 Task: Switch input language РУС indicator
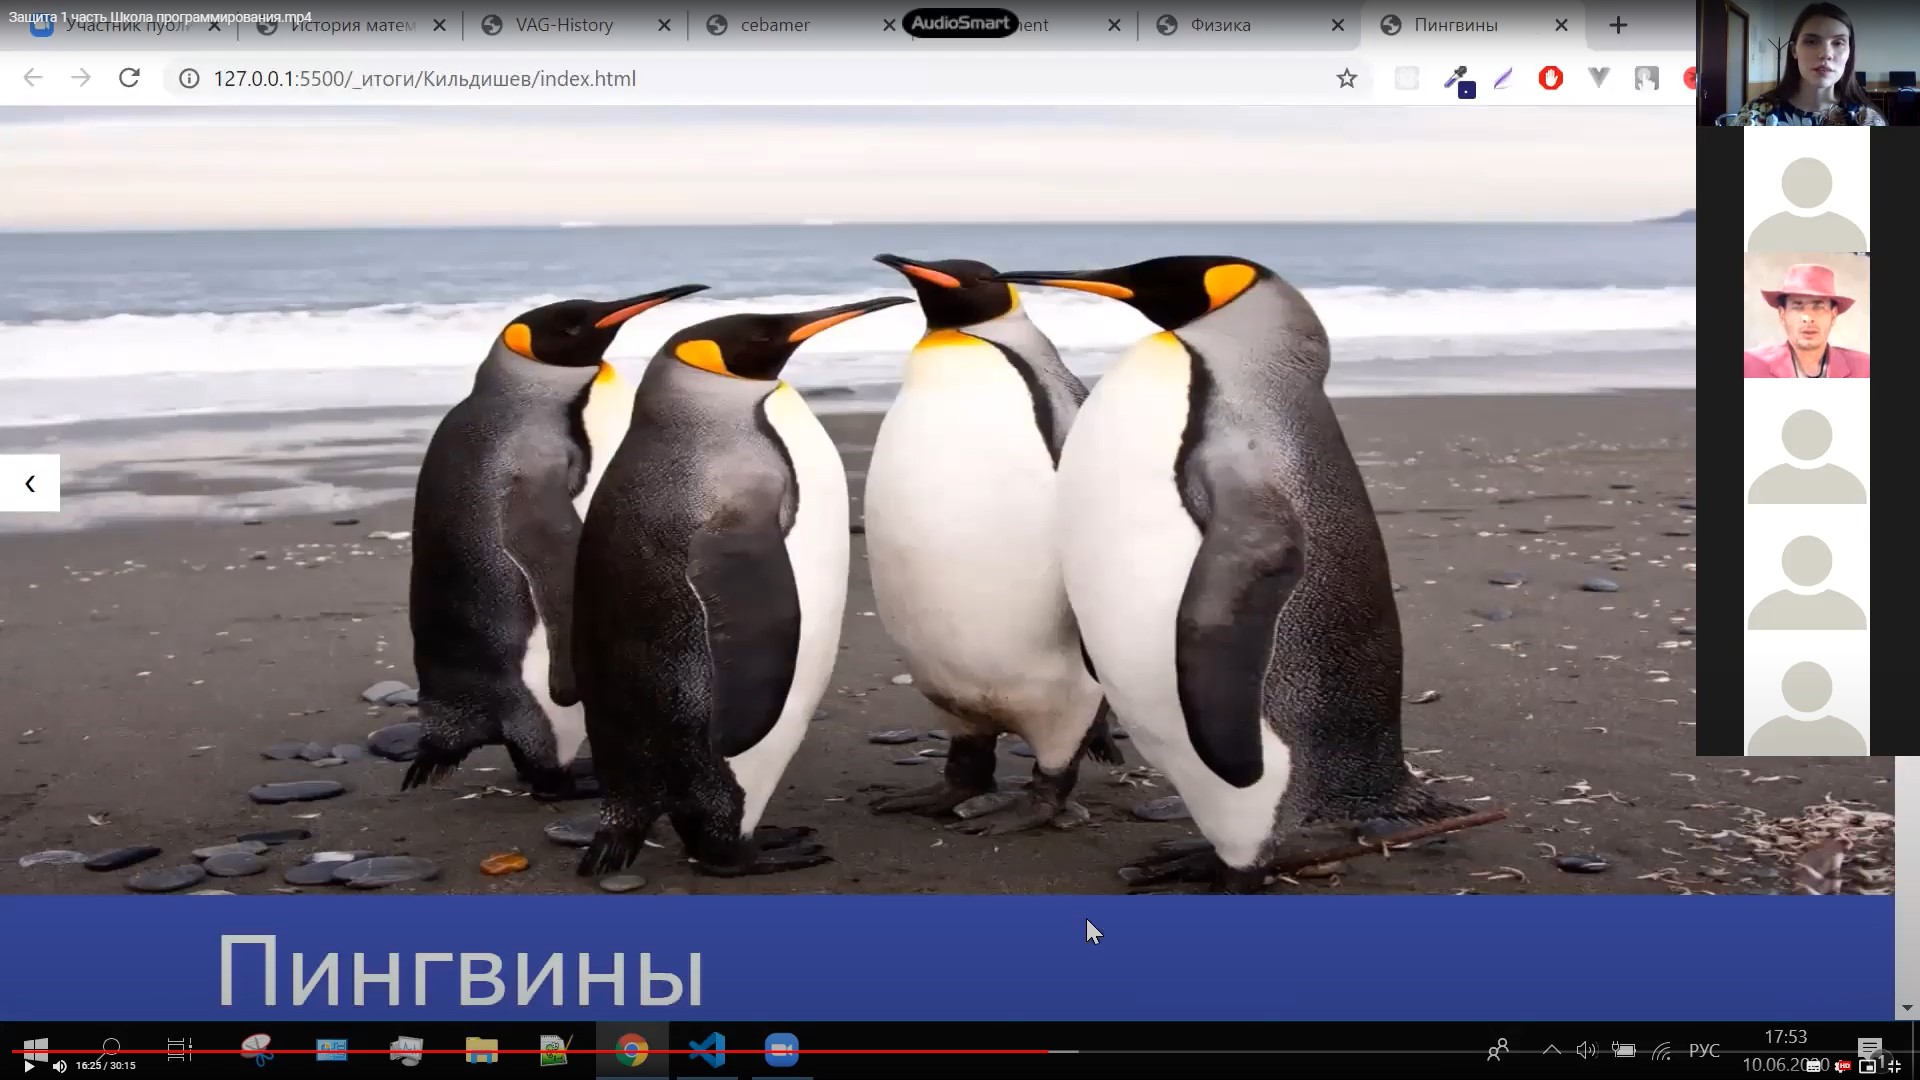pyautogui.click(x=1704, y=1050)
